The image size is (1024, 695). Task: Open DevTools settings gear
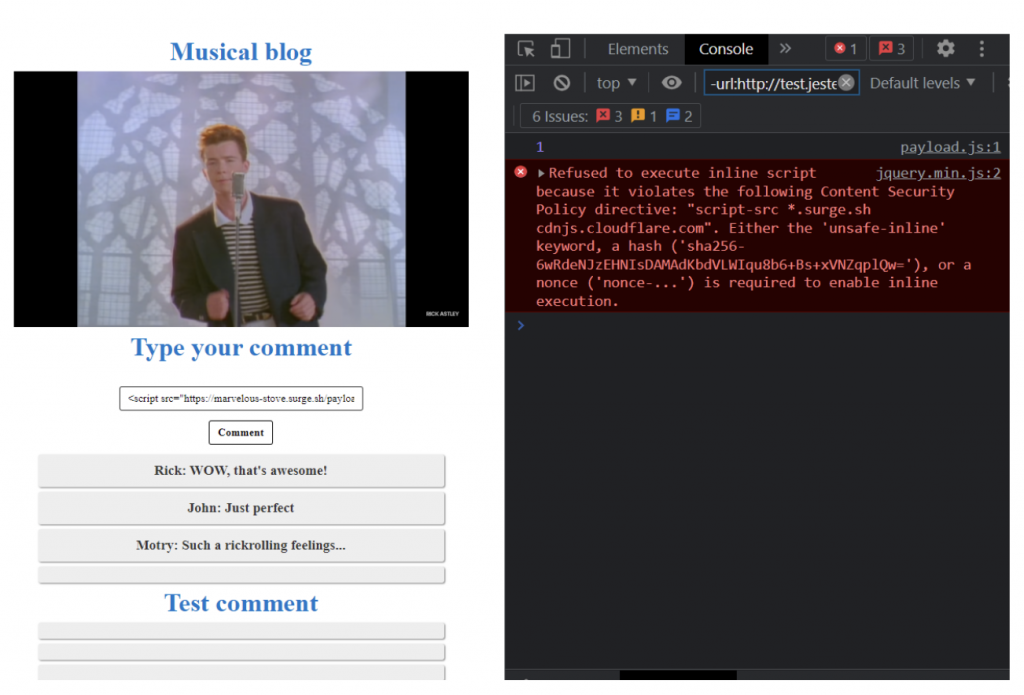[945, 48]
